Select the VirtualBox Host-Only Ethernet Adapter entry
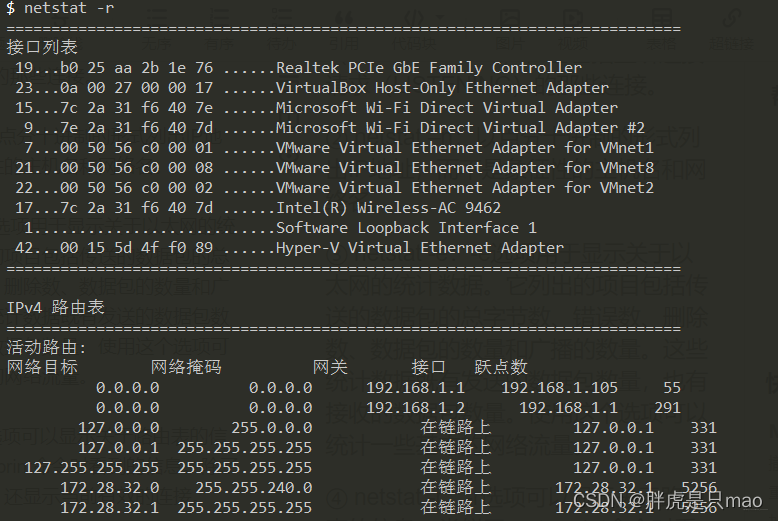The width and height of the screenshot is (778, 521). (x=442, y=88)
